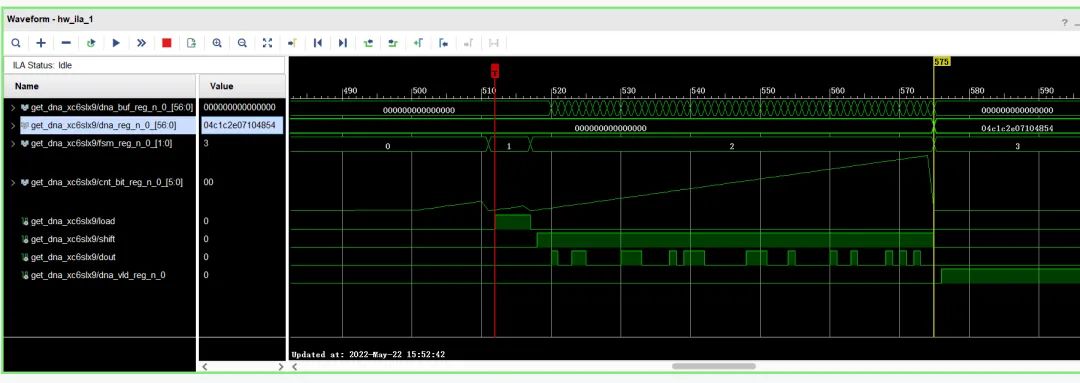
Task: Go to the last sample icon
Action: coord(342,43)
